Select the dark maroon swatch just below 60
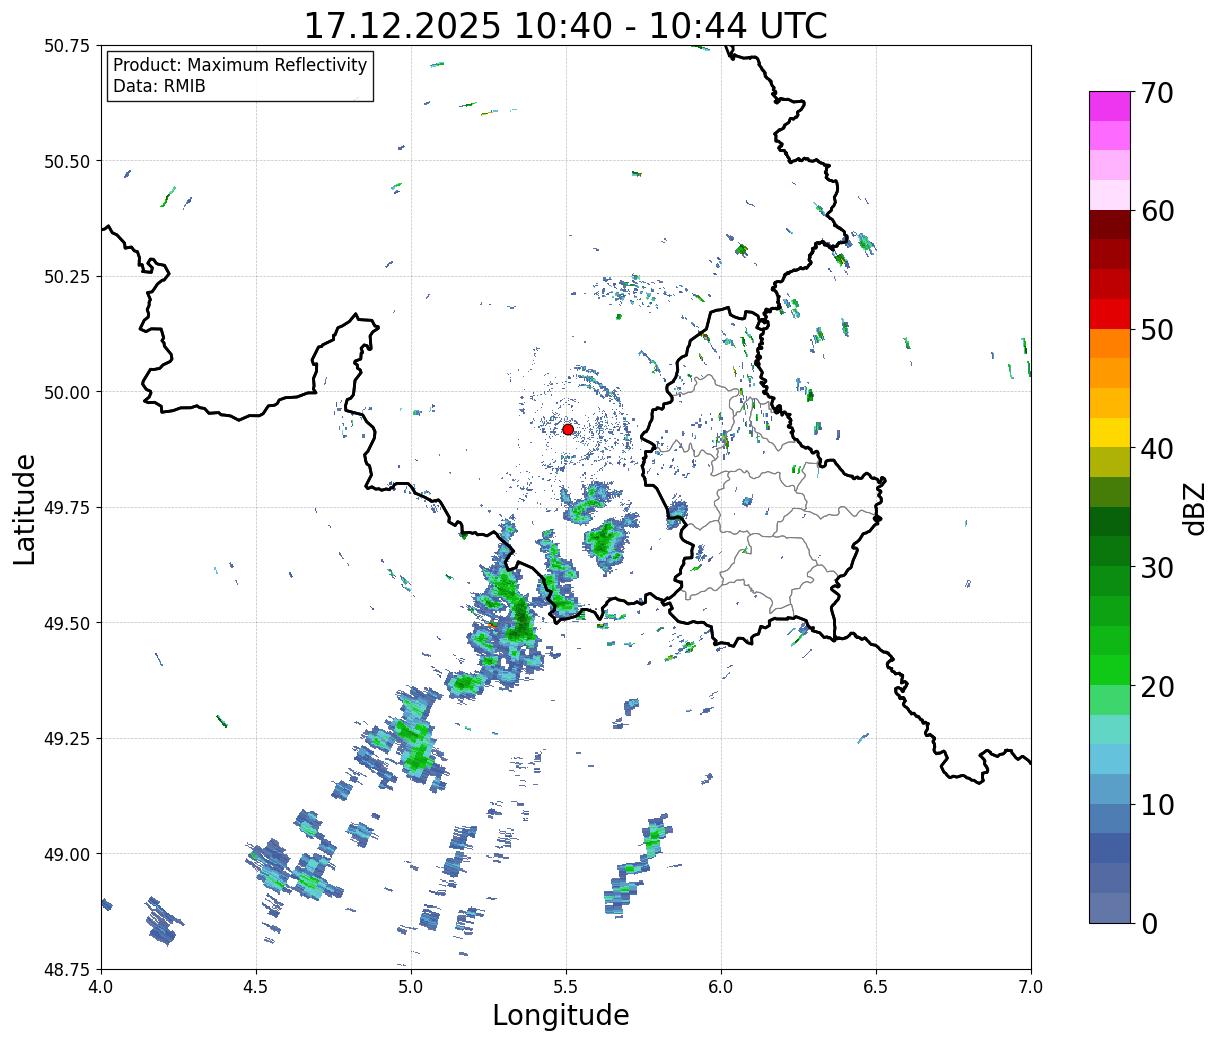1219x1040 pixels. click(x=1109, y=225)
